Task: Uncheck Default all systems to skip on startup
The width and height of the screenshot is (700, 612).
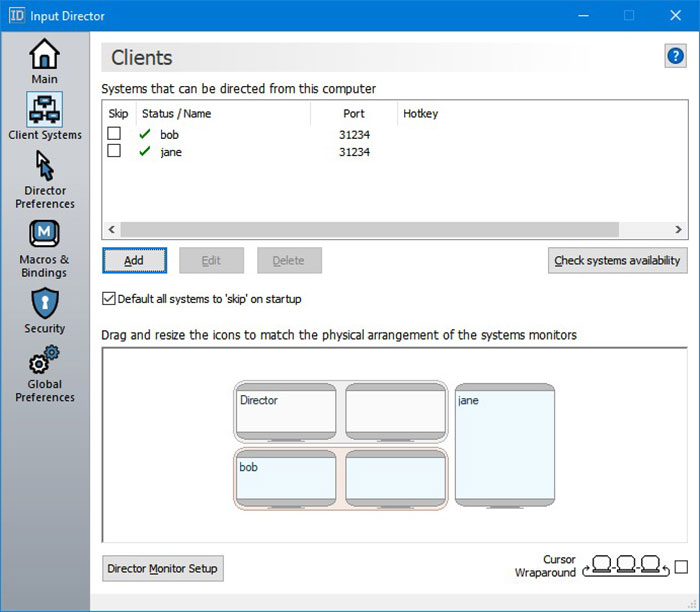Action: click(109, 298)
